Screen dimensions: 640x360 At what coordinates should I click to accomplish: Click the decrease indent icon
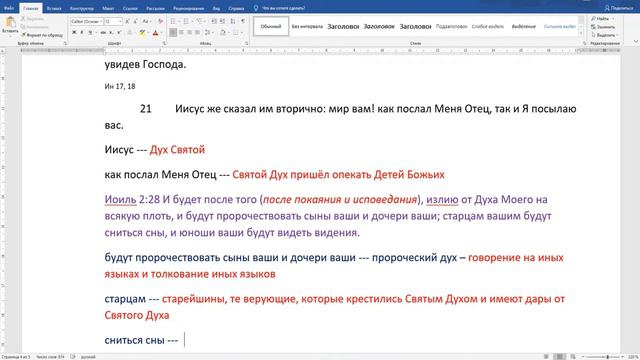[x=214, y=21]
